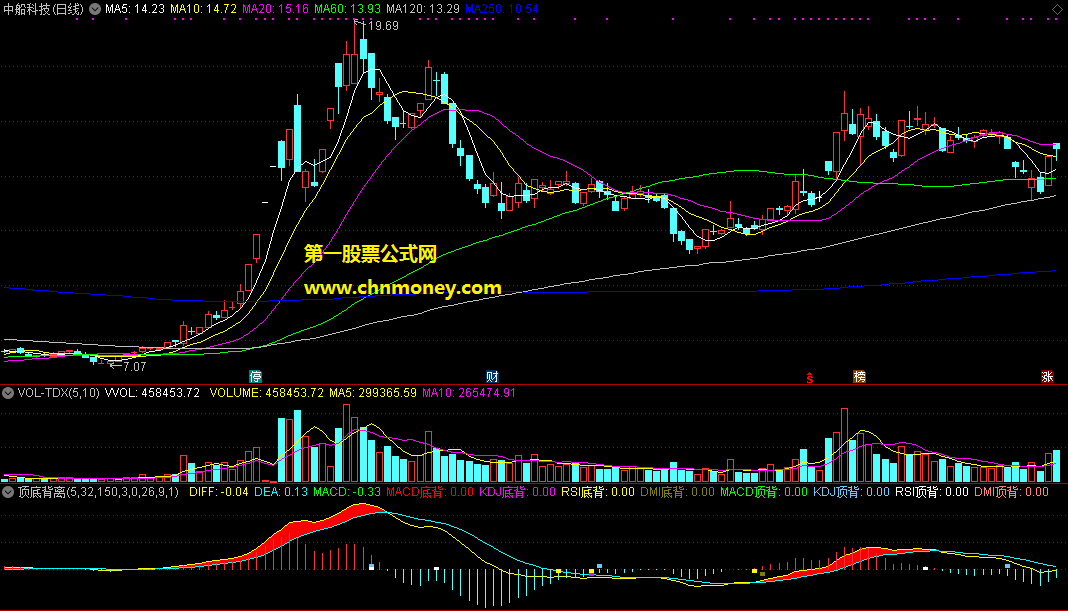Select volume MA5: 299365.59 label
The image size is (1068, 611).
[x=373, y=393]
